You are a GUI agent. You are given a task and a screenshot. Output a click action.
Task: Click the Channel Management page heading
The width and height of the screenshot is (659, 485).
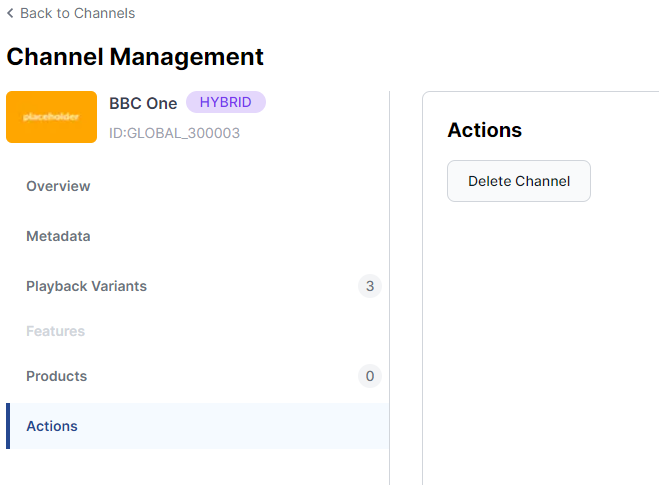coord(135,57)
